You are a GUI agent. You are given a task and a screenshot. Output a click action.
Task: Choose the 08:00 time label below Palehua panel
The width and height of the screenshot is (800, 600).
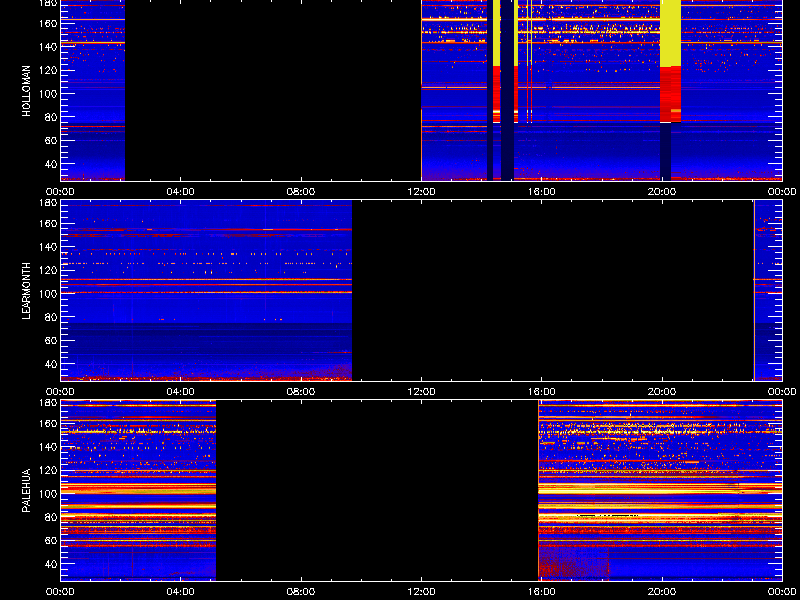(x=301, y=592)
